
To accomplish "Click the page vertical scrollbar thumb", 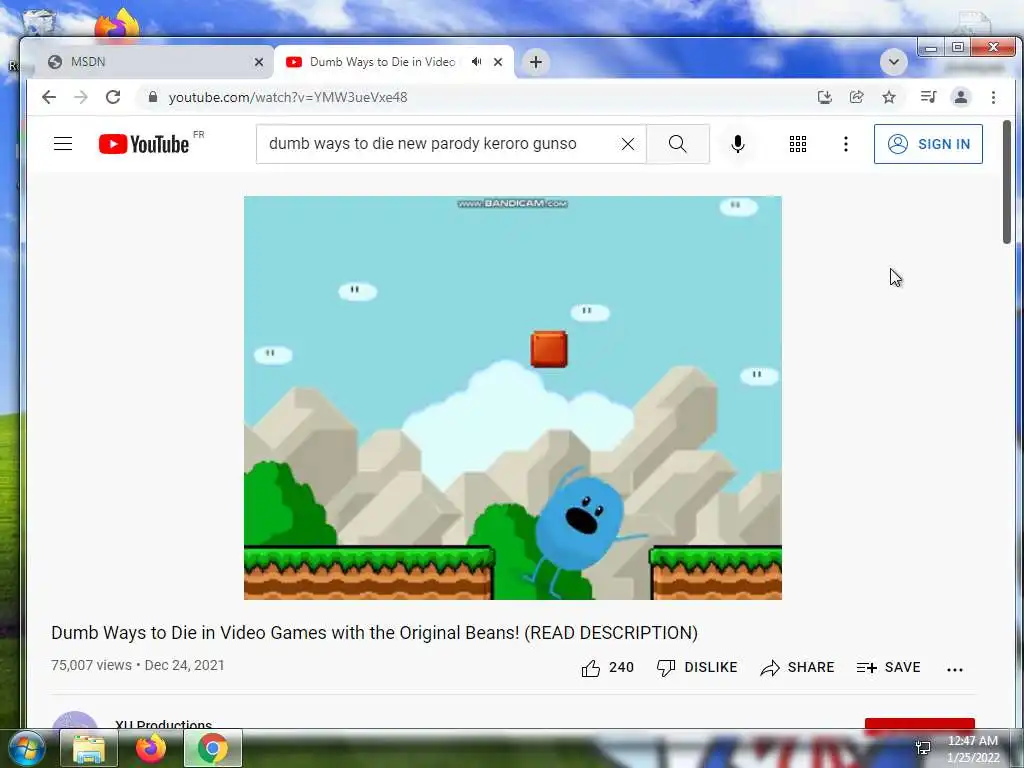I will 1006,182.
